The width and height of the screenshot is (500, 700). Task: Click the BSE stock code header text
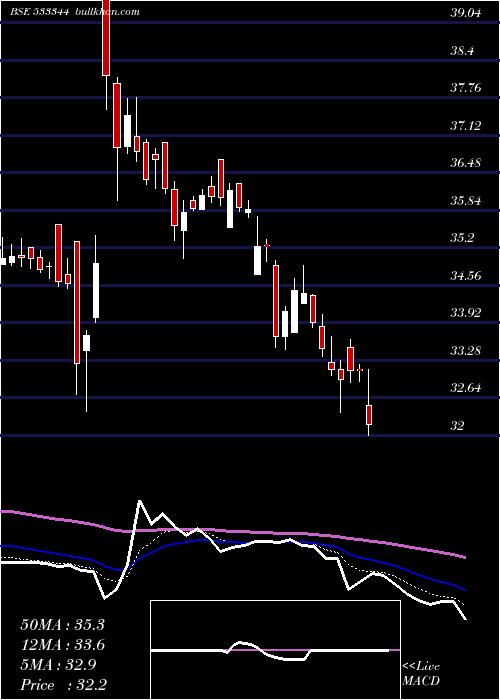[x=39, y=12]
